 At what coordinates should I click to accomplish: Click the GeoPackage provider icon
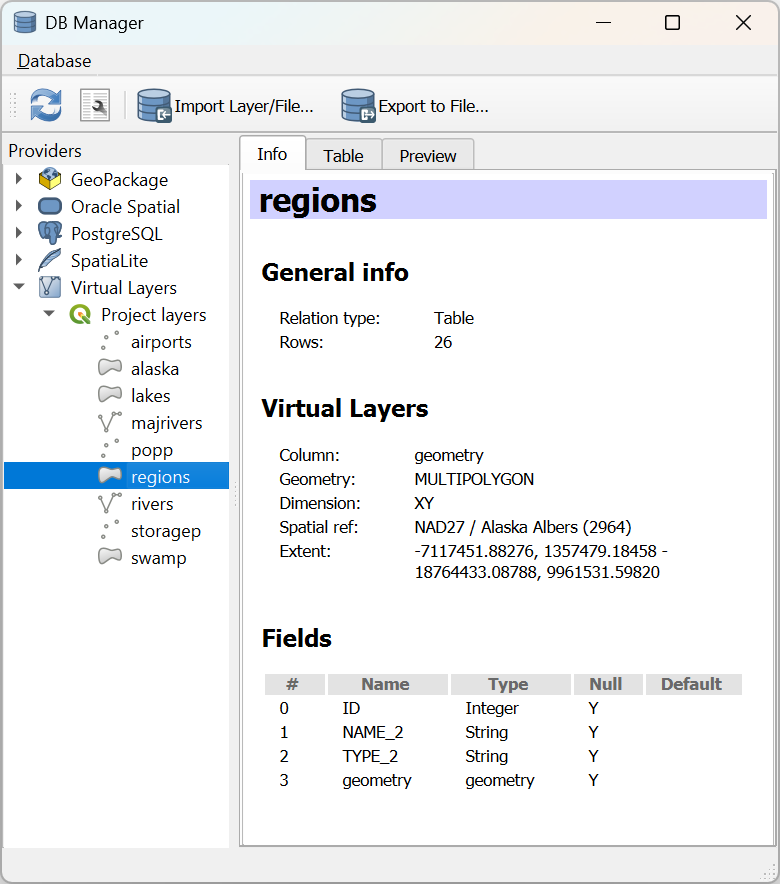tap(50, 180)
